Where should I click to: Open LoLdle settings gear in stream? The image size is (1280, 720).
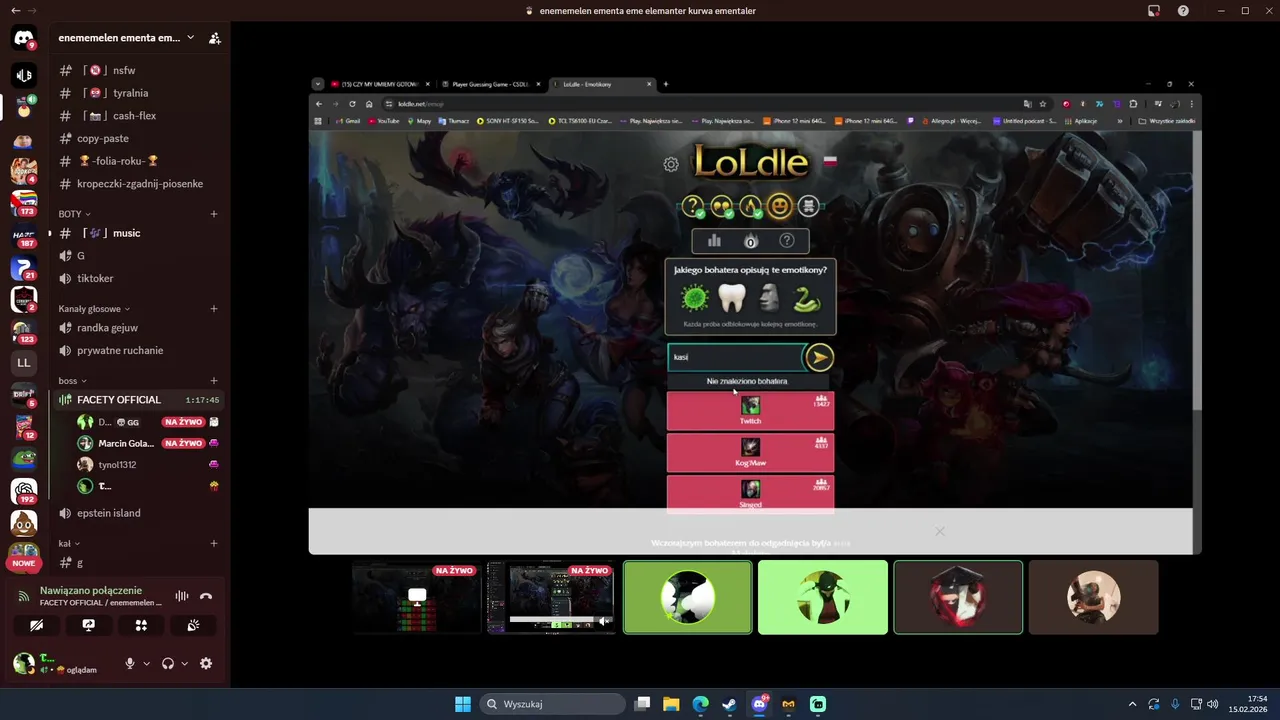click(671, 164)
